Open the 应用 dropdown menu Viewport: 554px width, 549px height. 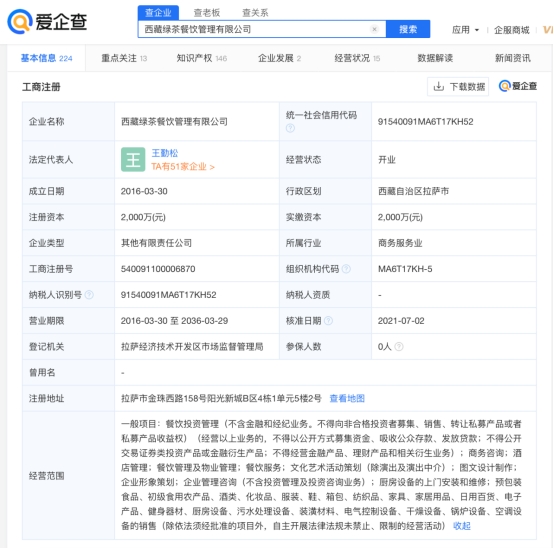tap(465, 30)
